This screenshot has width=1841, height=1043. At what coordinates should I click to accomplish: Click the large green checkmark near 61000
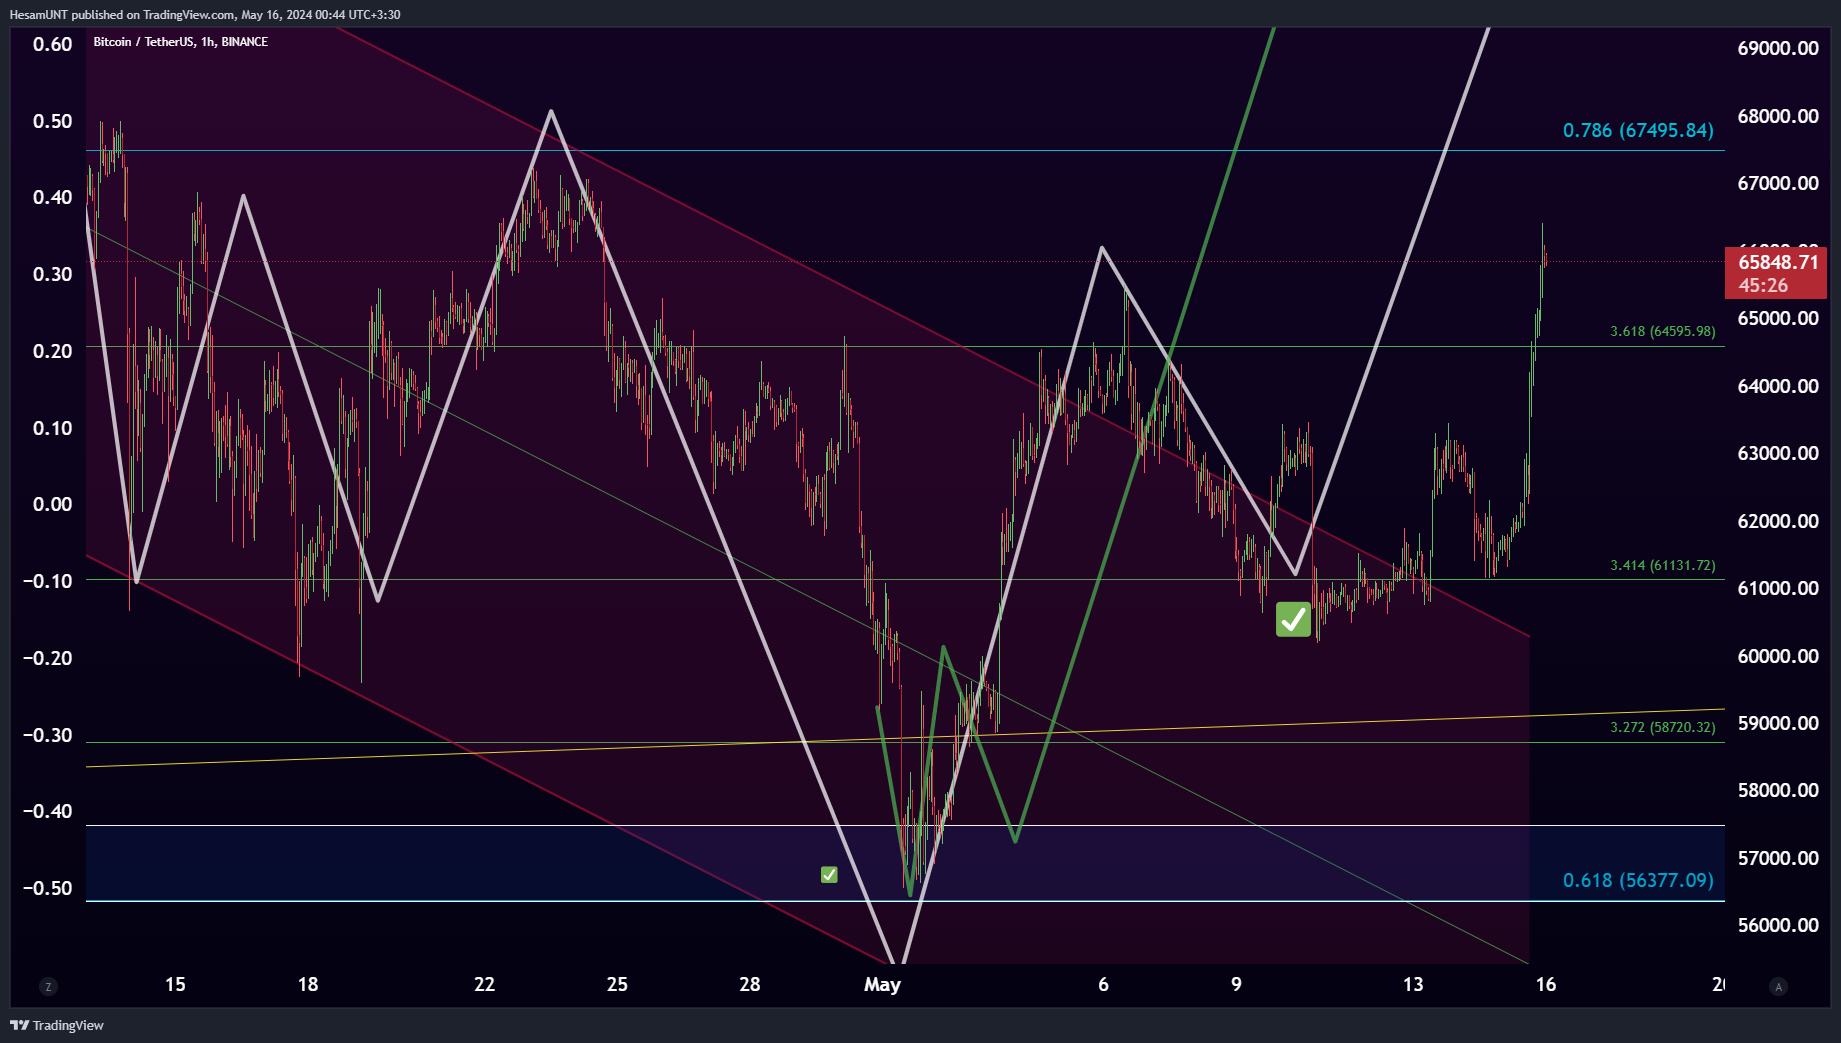(1293, 620)
